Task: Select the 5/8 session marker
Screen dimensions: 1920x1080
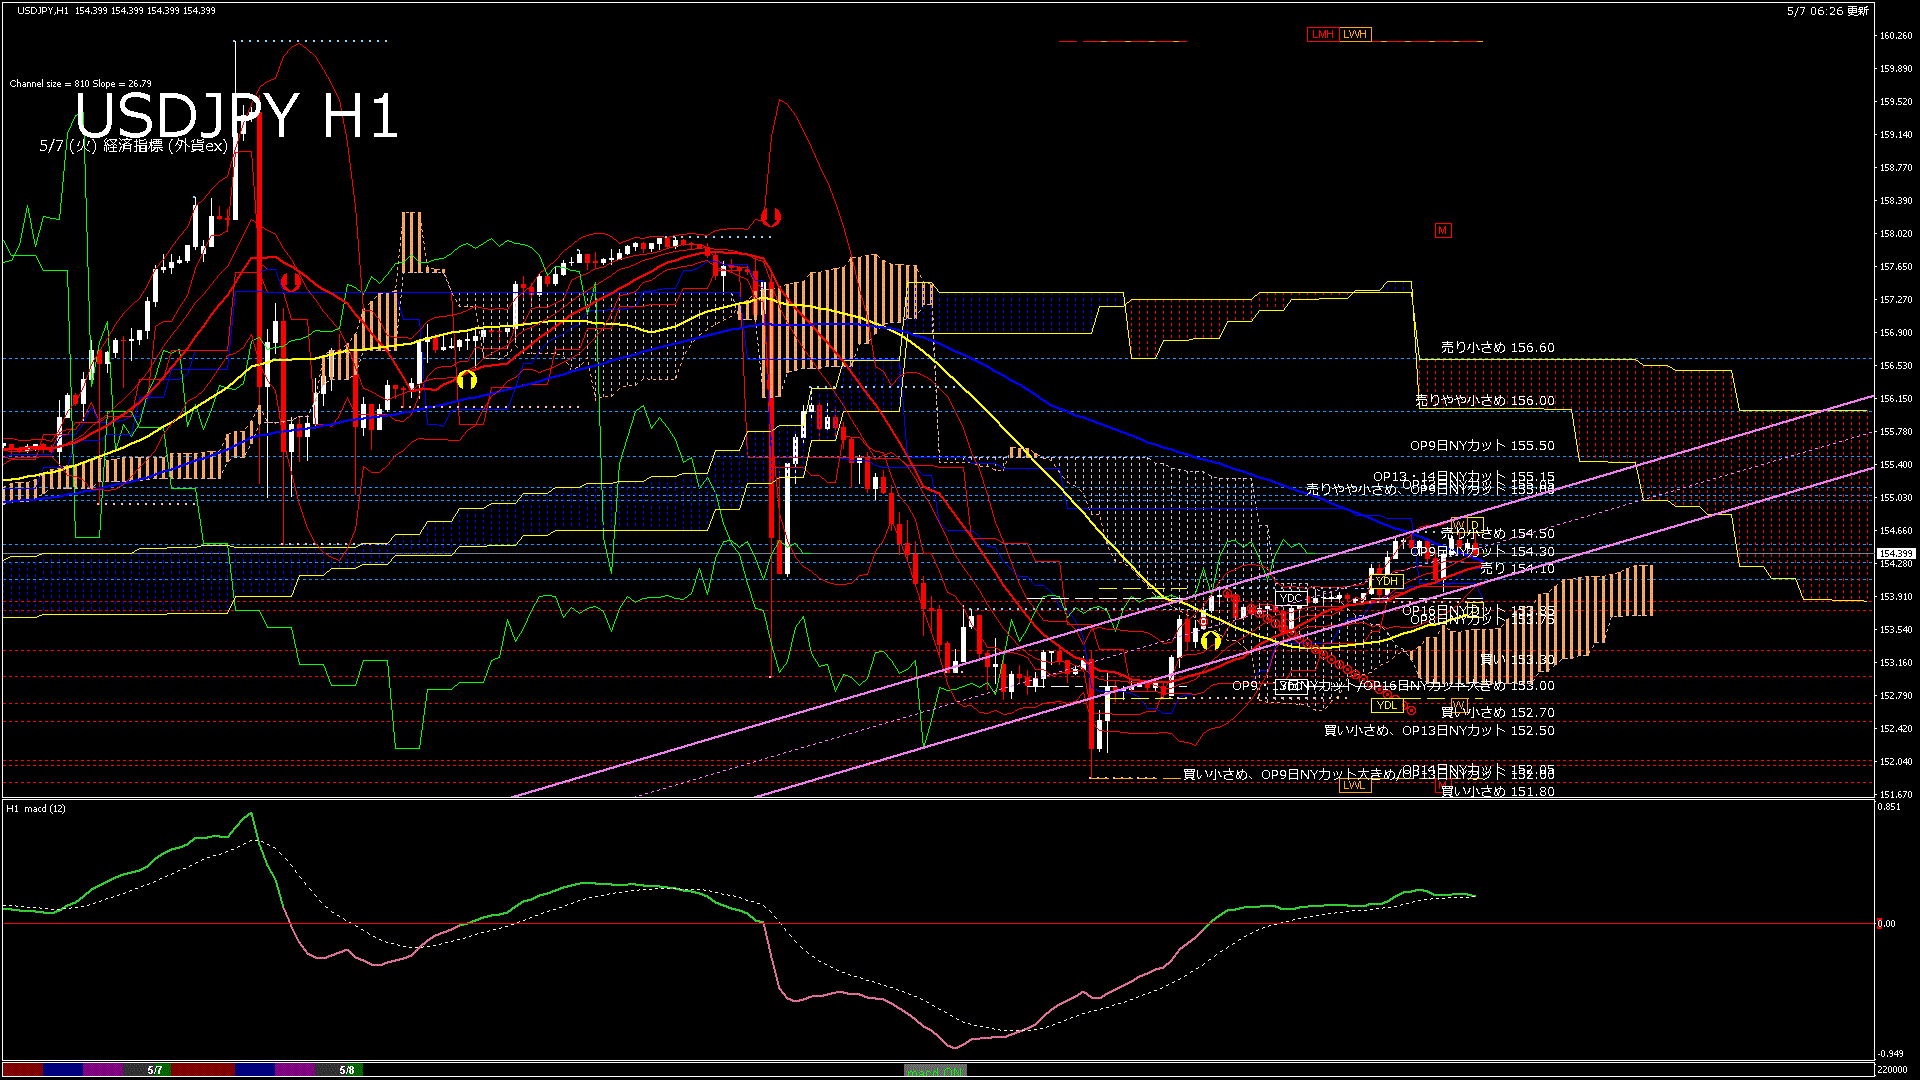Action: pos(346,1070)
